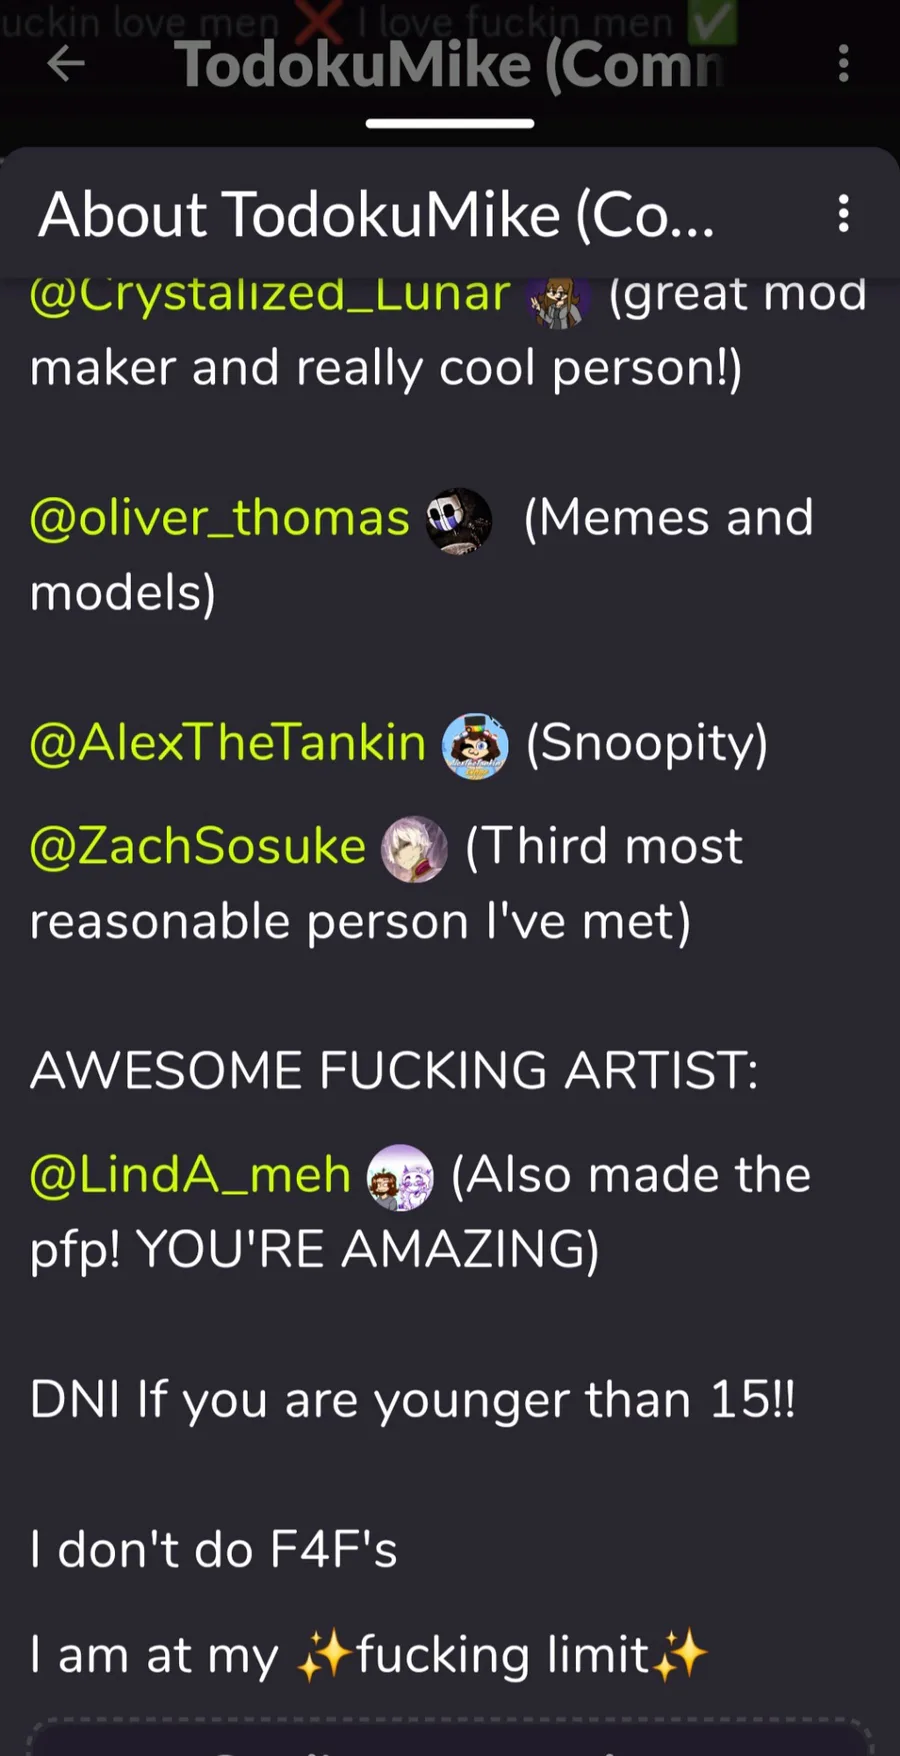Tap the sparkle emoji before fucking limit

[325, 1657]
